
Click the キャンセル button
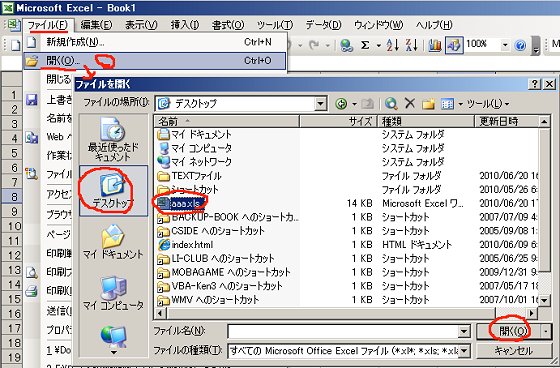pyautogui.click(x=514, y=350)
